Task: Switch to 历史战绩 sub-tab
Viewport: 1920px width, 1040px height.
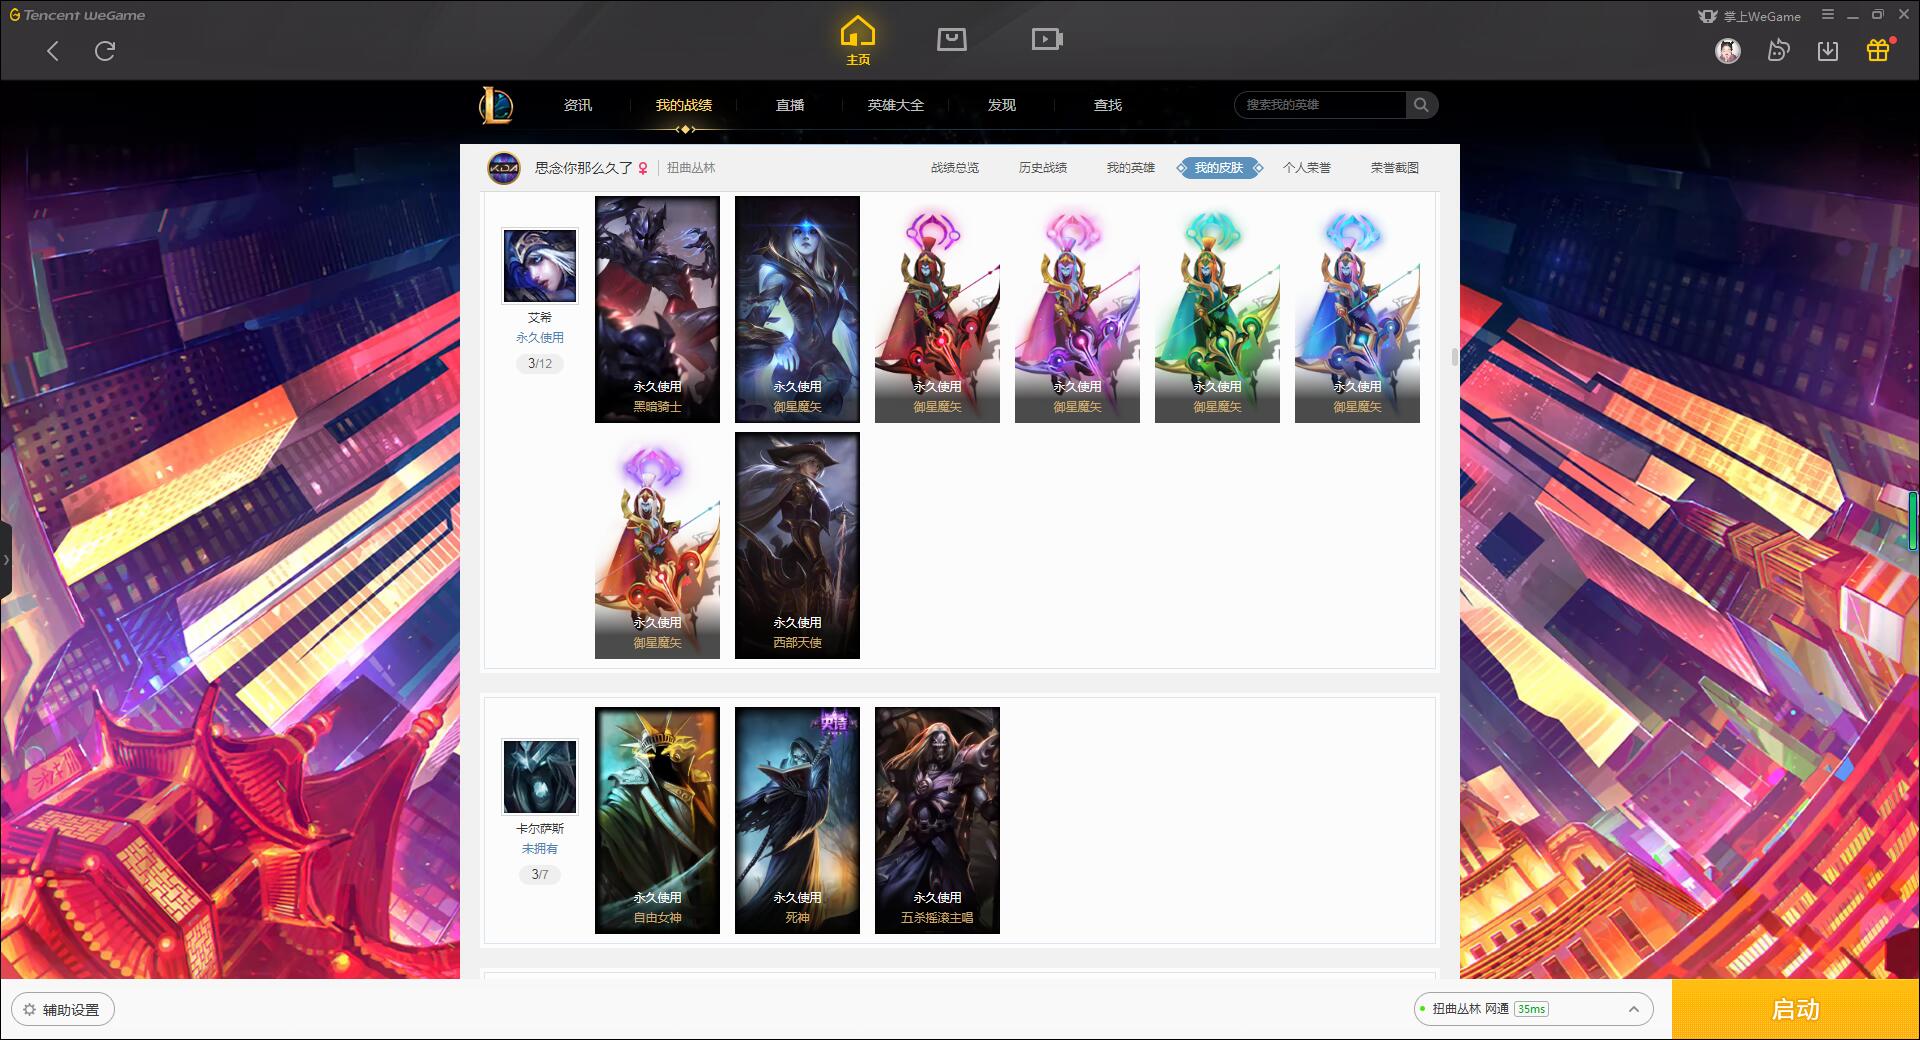Action: click(1043, 168)
